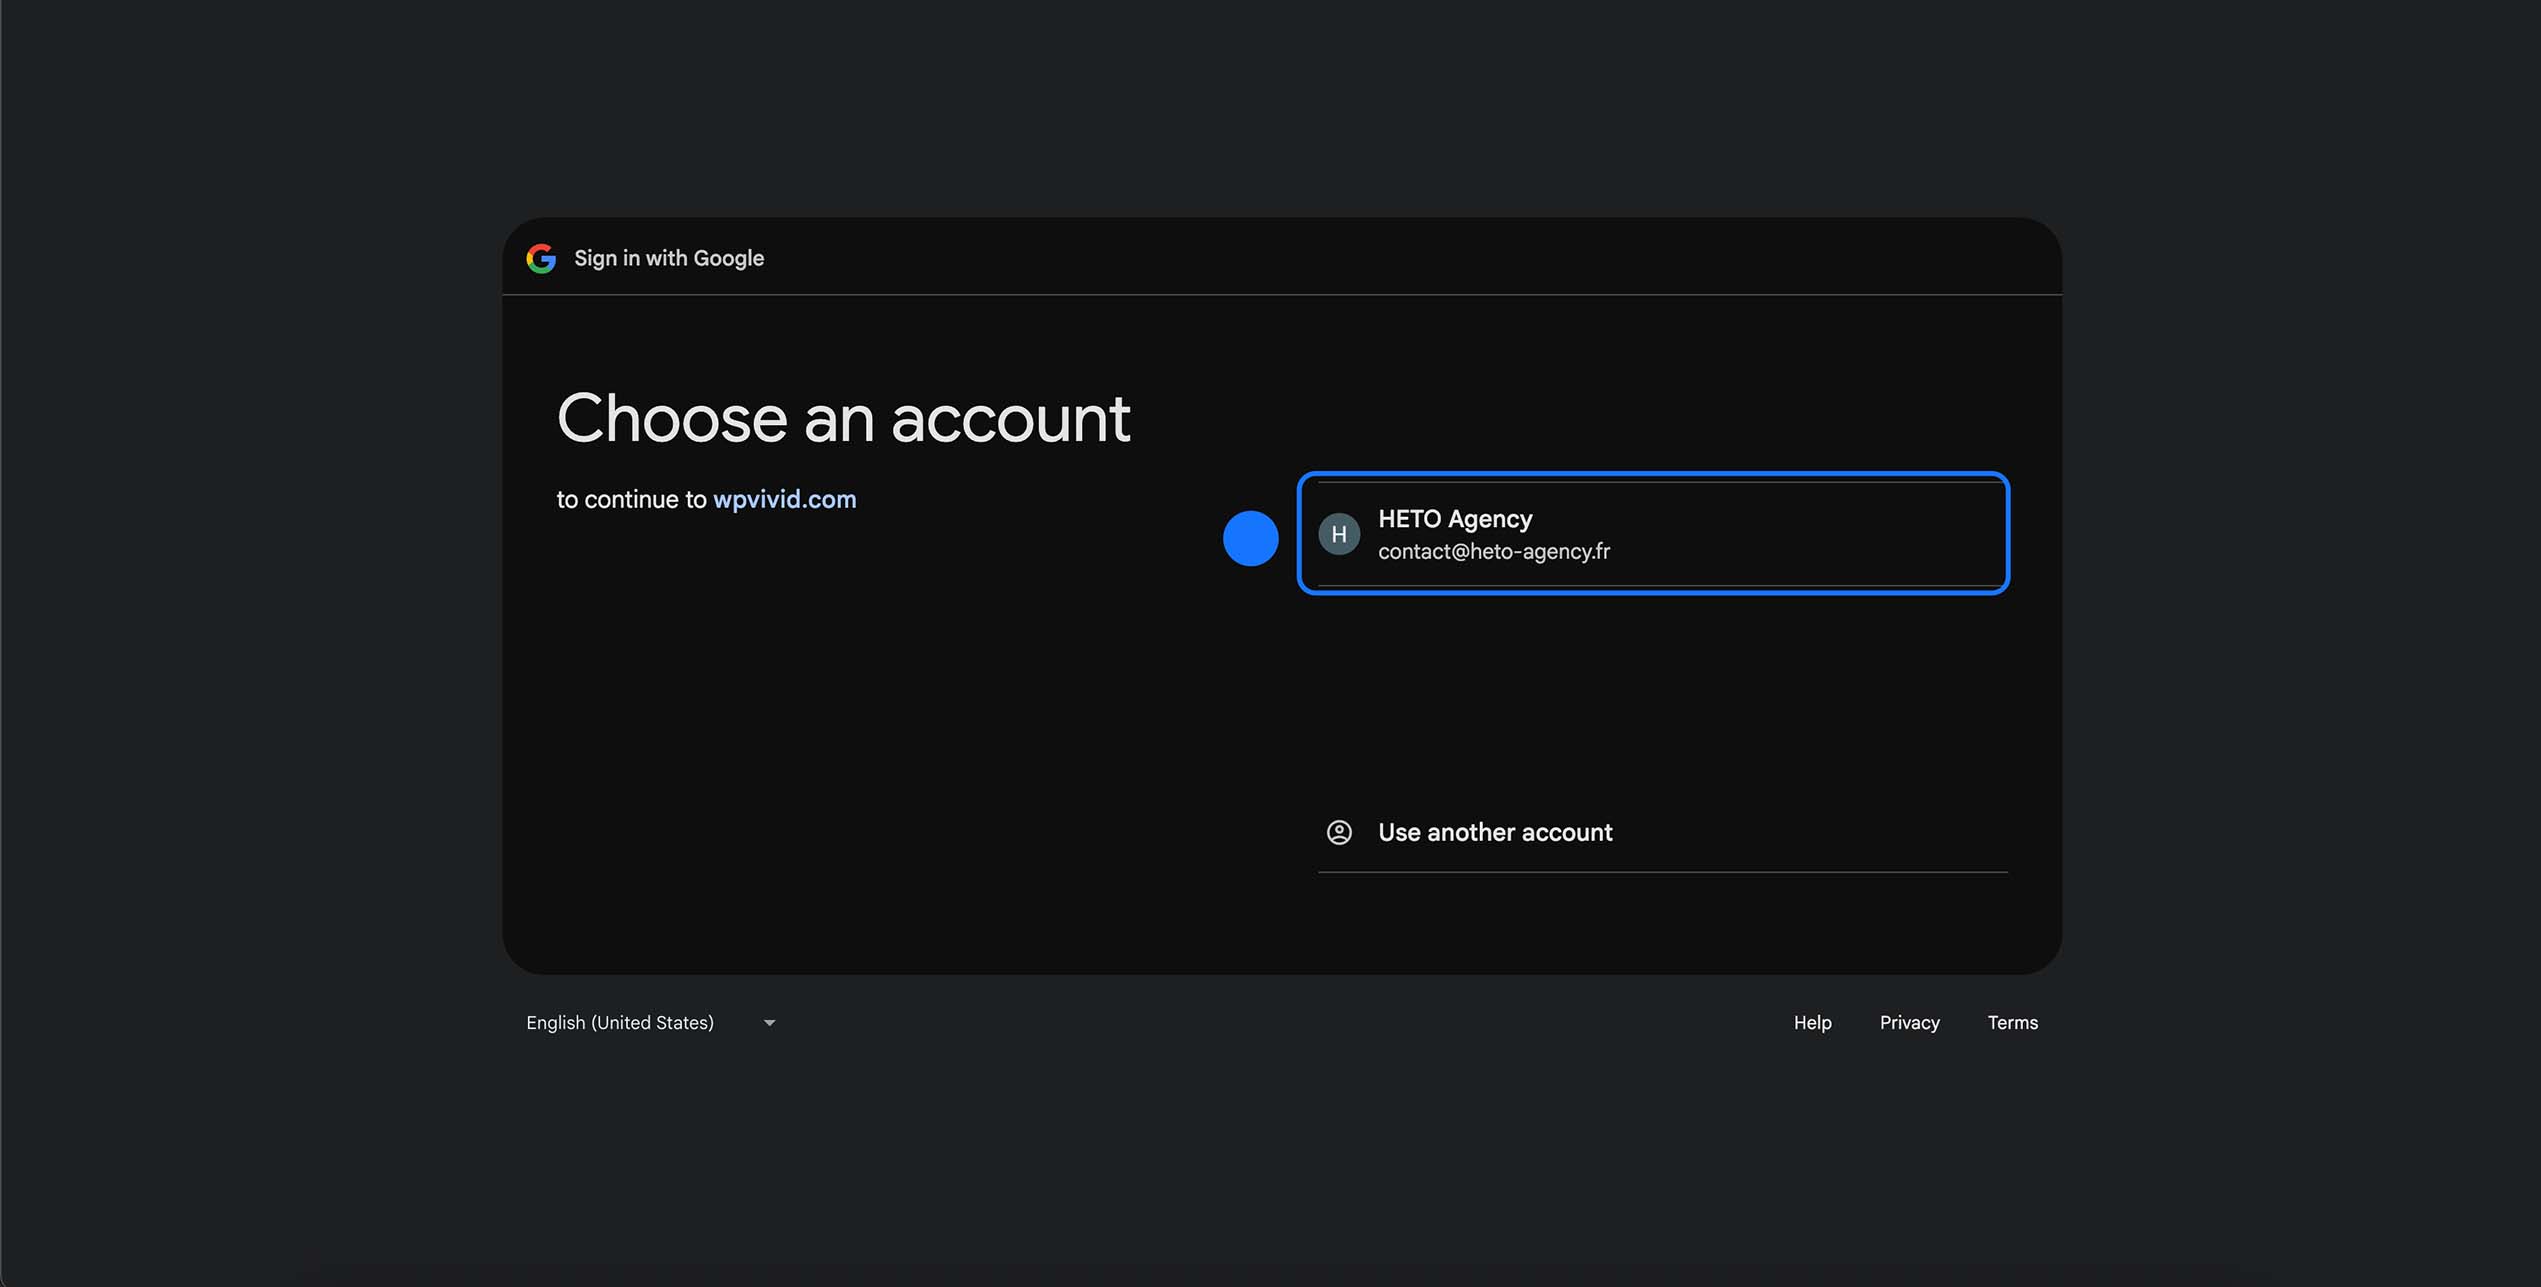2541x1287 pixels.
Task: Click the Sign in with Google header text
Action: click(668, 258)
